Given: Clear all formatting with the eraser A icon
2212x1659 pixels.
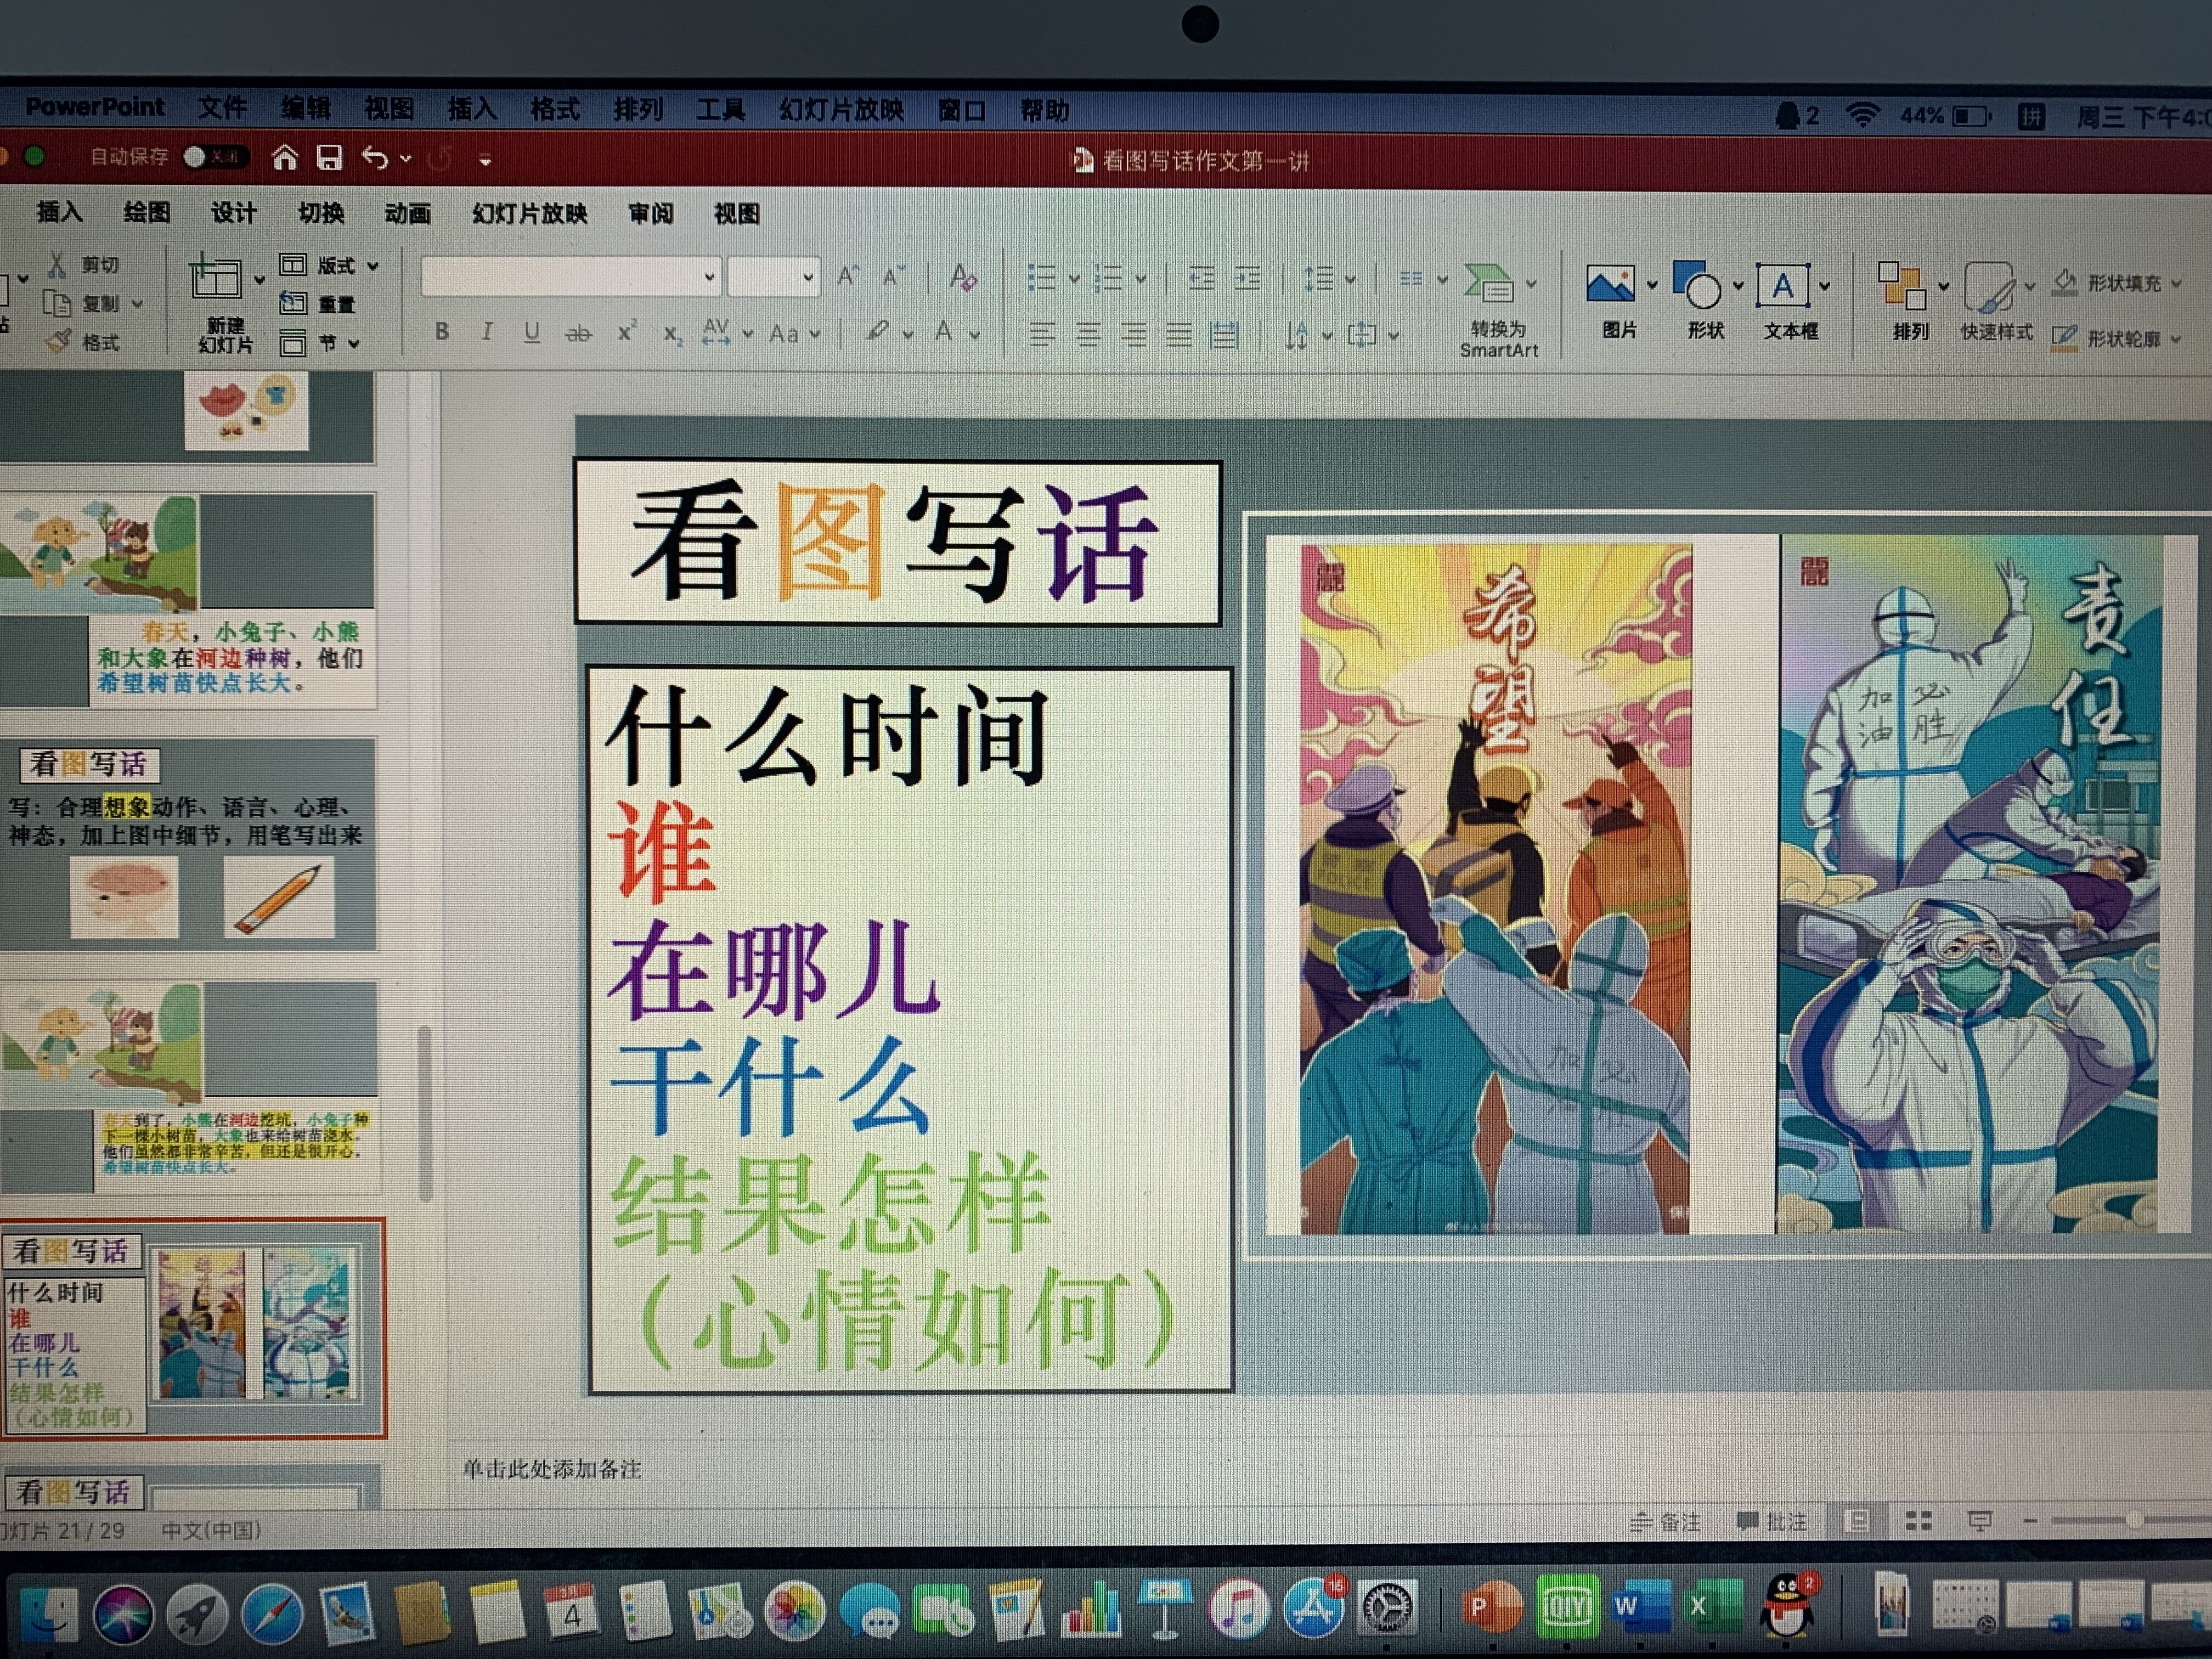Looking at the screenshot, I should (x=963, y=277).
